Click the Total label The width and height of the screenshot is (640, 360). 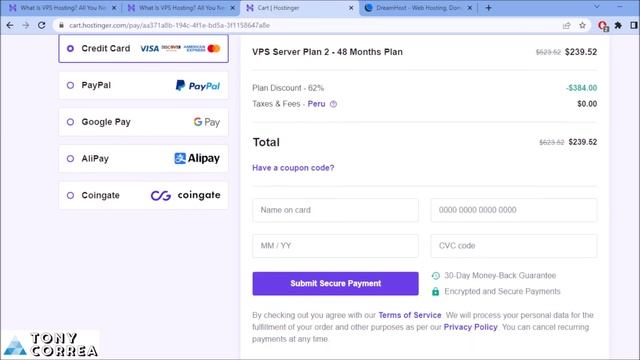pyautogui.click(x=266, y=142)
